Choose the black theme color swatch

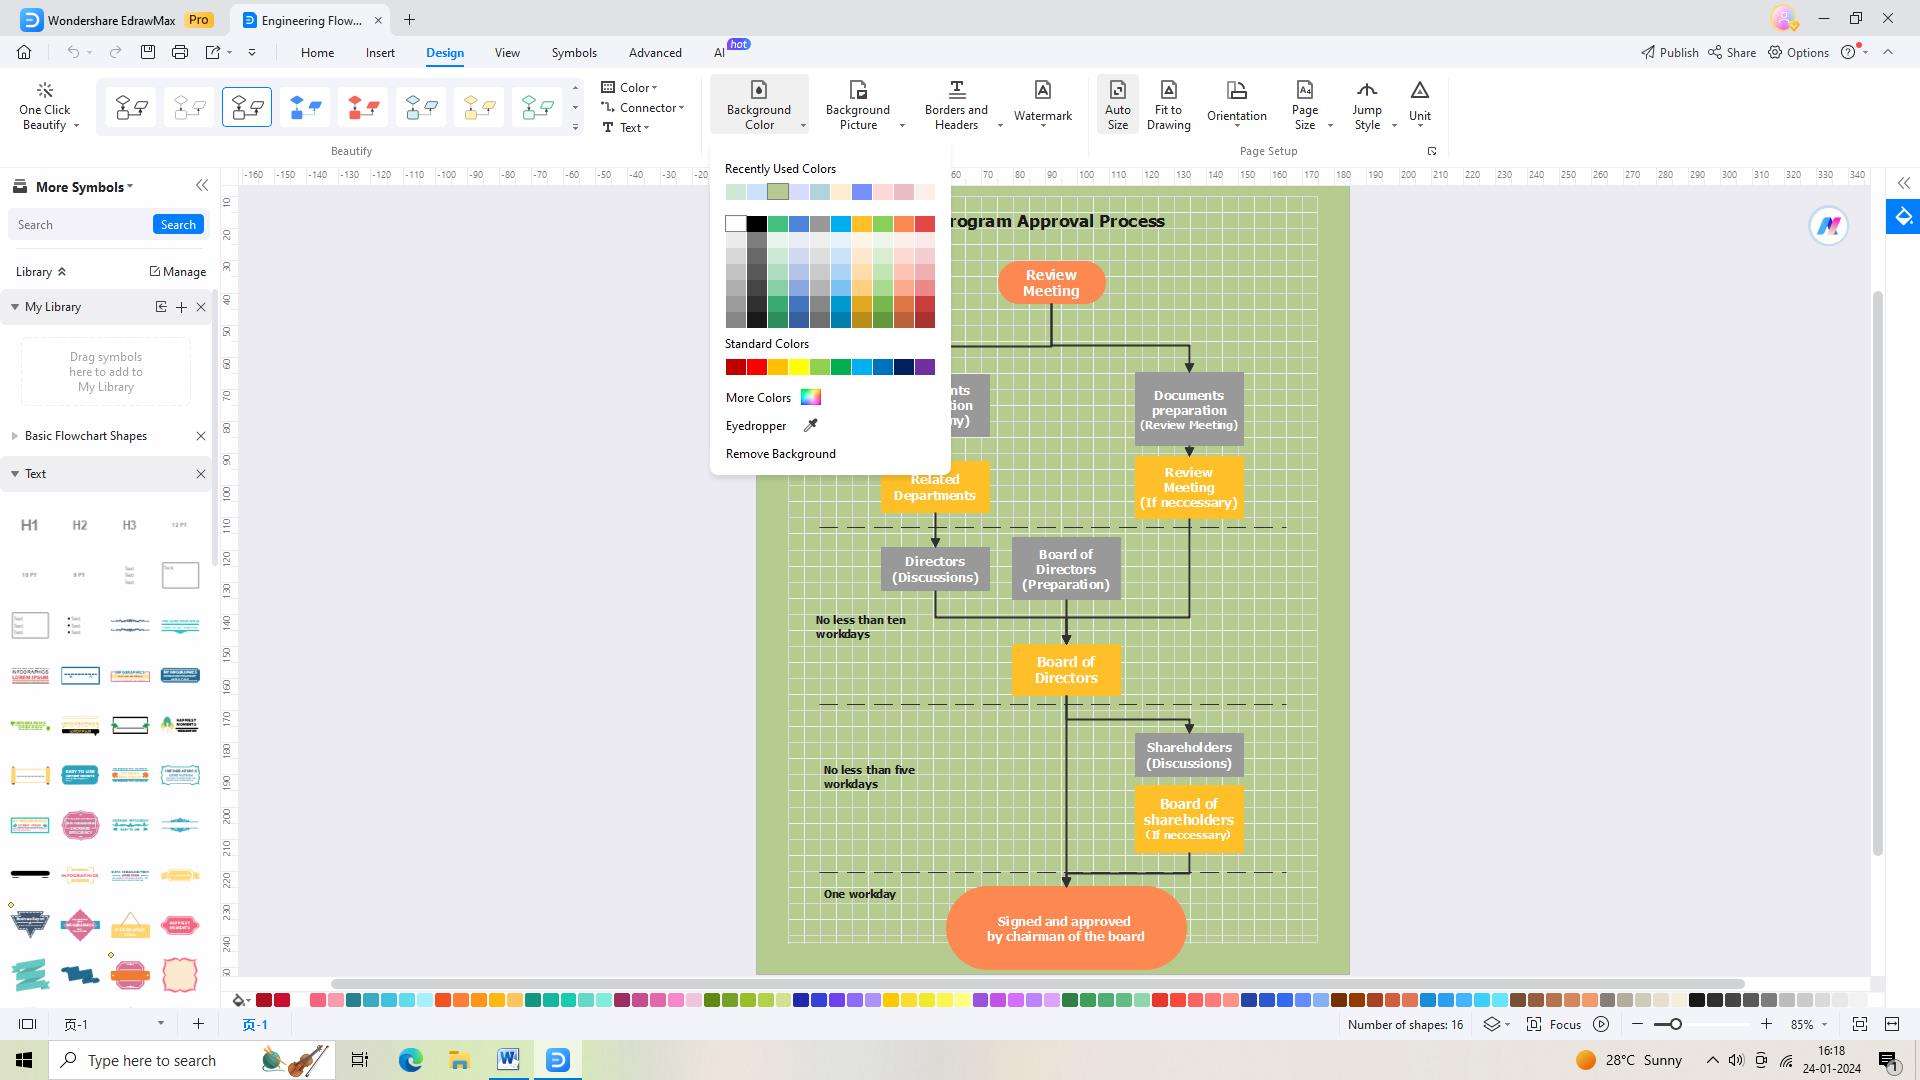(x=757, y=224)
